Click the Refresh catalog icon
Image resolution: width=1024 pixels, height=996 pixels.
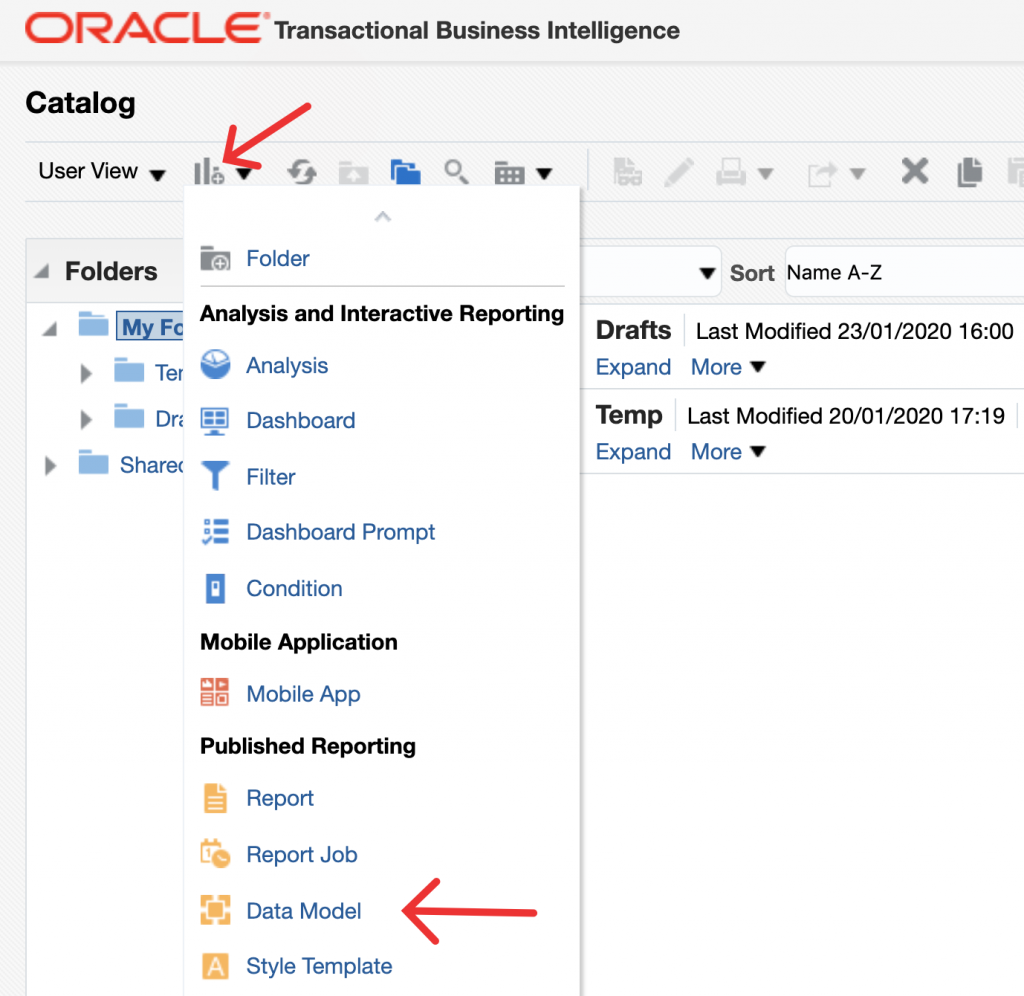tap(302, 173)
